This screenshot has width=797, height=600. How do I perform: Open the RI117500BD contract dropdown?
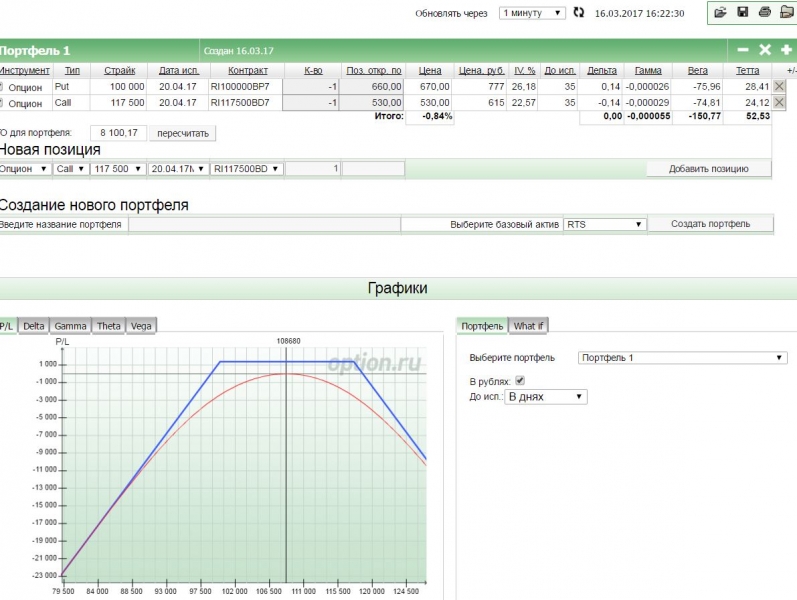tap(247, 169)
